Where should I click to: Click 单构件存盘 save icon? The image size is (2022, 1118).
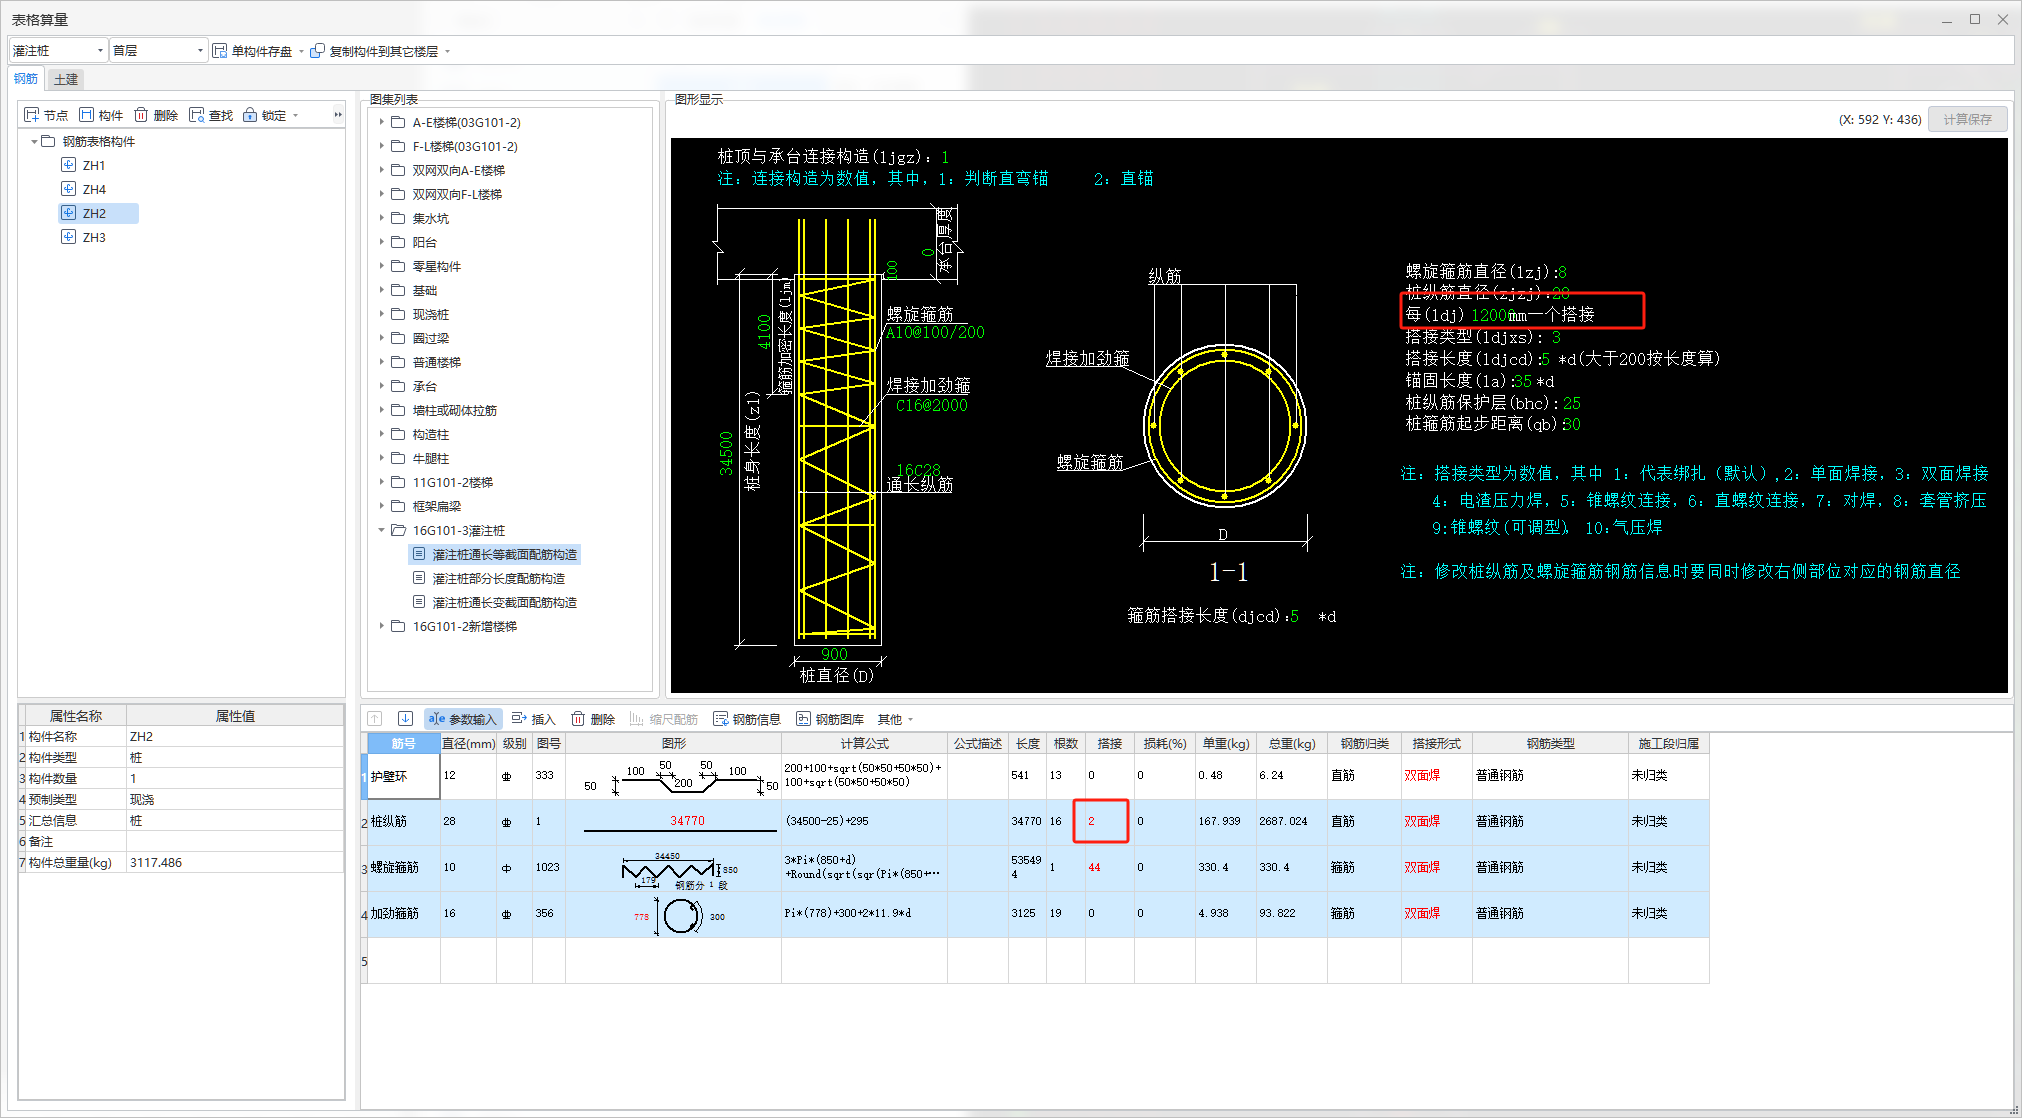(220, 50)
